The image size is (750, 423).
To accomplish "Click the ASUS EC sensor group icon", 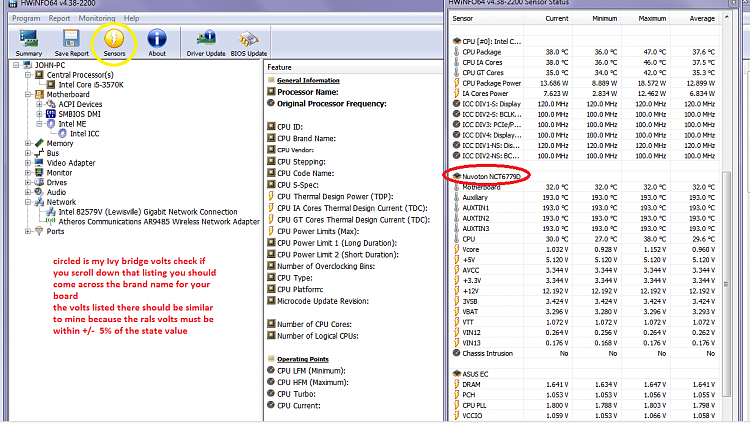I will click(x=457, y=374).
